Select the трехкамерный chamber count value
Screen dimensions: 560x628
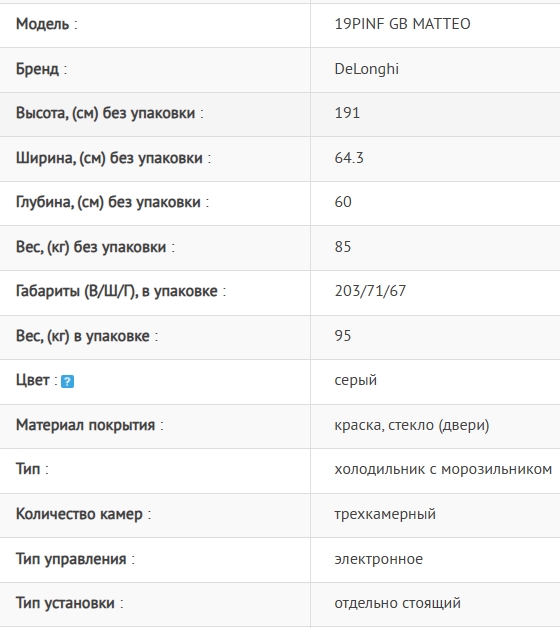tap(385, 514)
